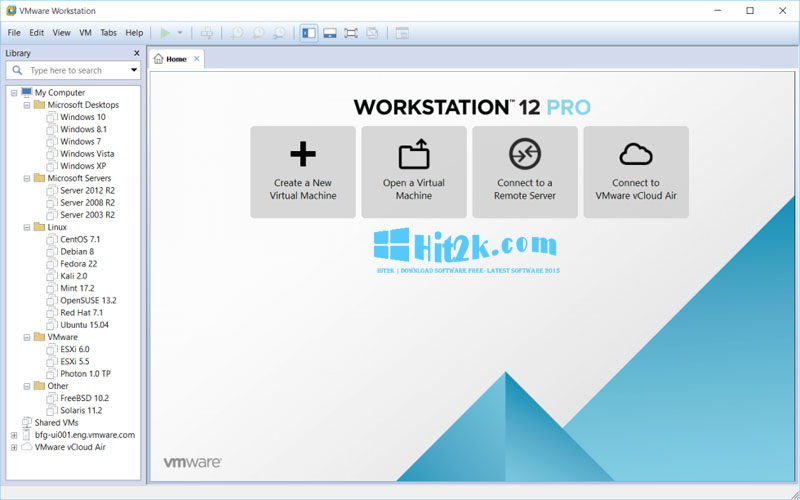Collapse the VMware folder

point(27,338)
